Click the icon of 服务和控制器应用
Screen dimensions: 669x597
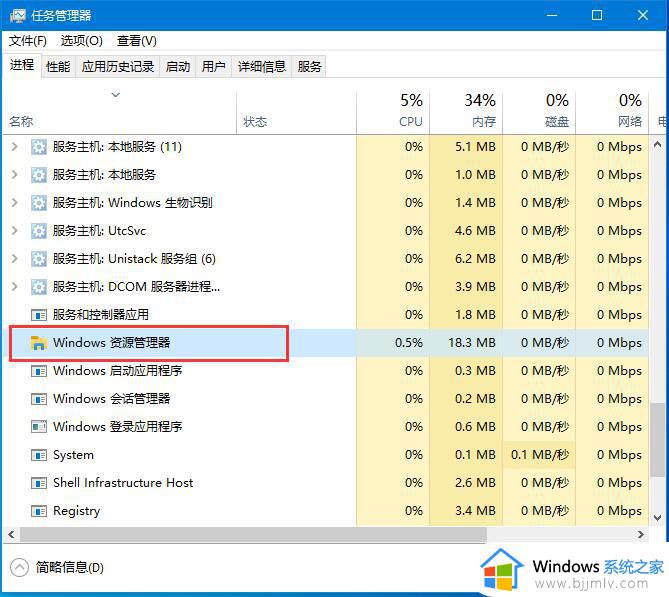(x=39, y=315)
